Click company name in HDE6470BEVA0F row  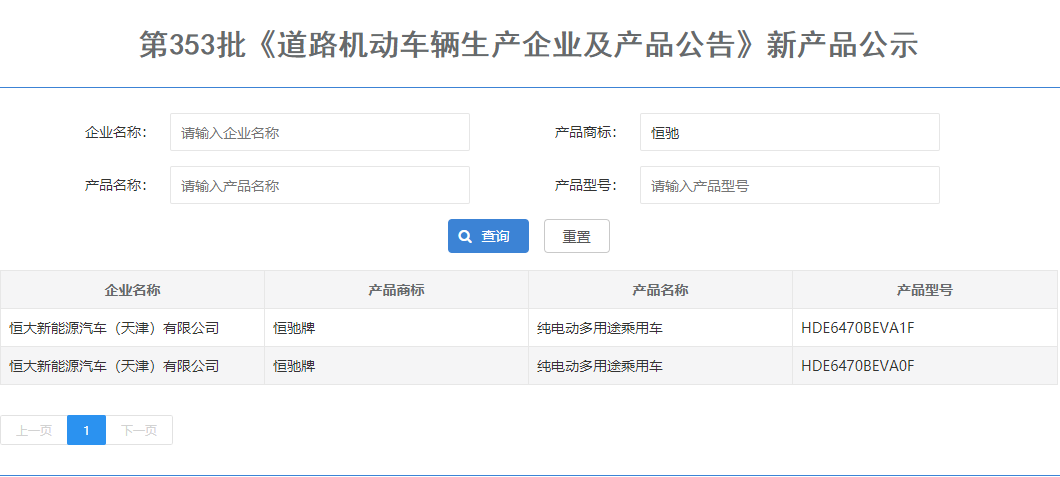[x=114, y=366]
